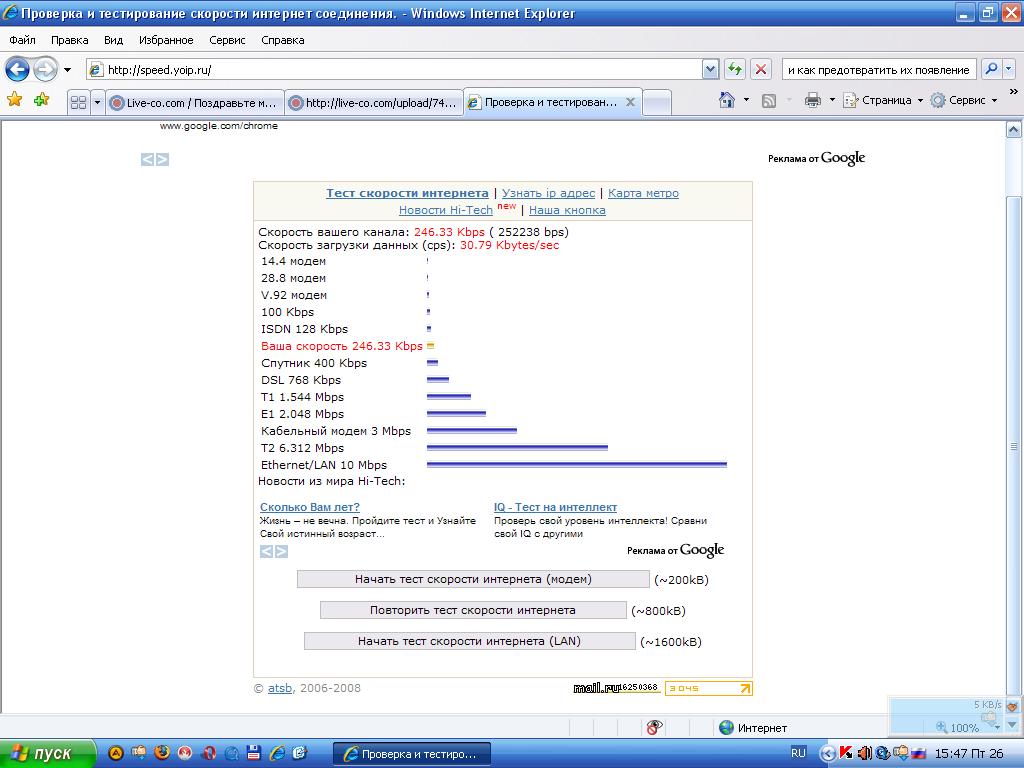Click the privacy eye icon in status bar
This screenshot has width=1024, height=768.
point(655,728)
